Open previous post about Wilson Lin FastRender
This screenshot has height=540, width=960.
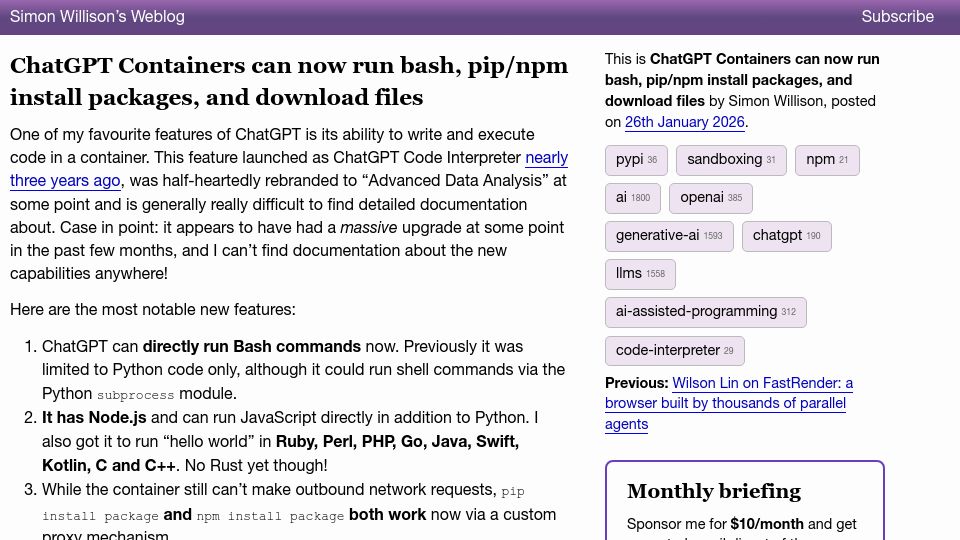click(729, 403)
